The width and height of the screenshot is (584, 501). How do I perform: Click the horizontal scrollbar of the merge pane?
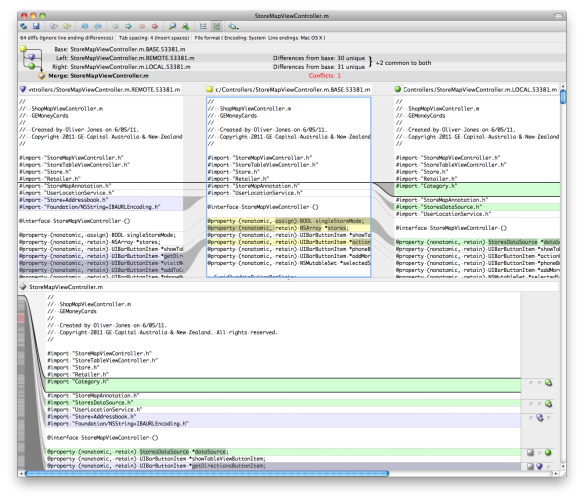coord(207,473)
